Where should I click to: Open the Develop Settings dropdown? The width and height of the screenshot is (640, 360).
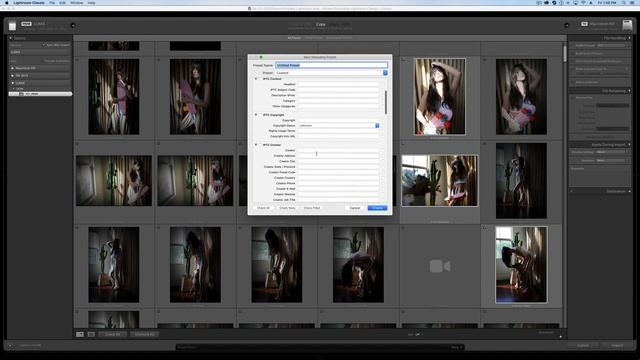coord(612,152)
